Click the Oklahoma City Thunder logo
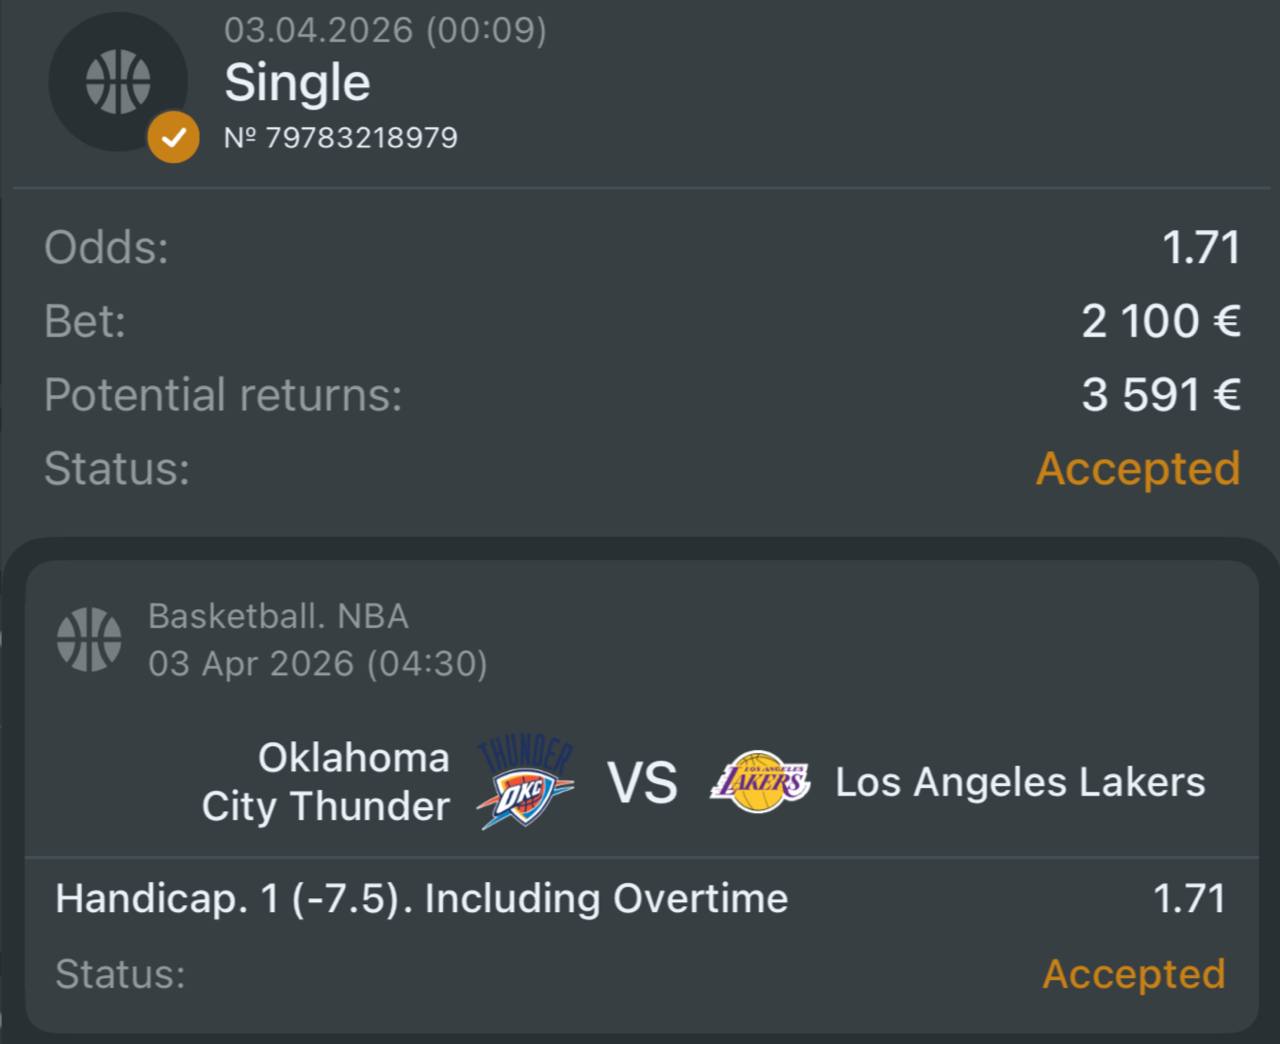The width and height of the screenshot is (1280, 1044). click(x=524, y=783)
